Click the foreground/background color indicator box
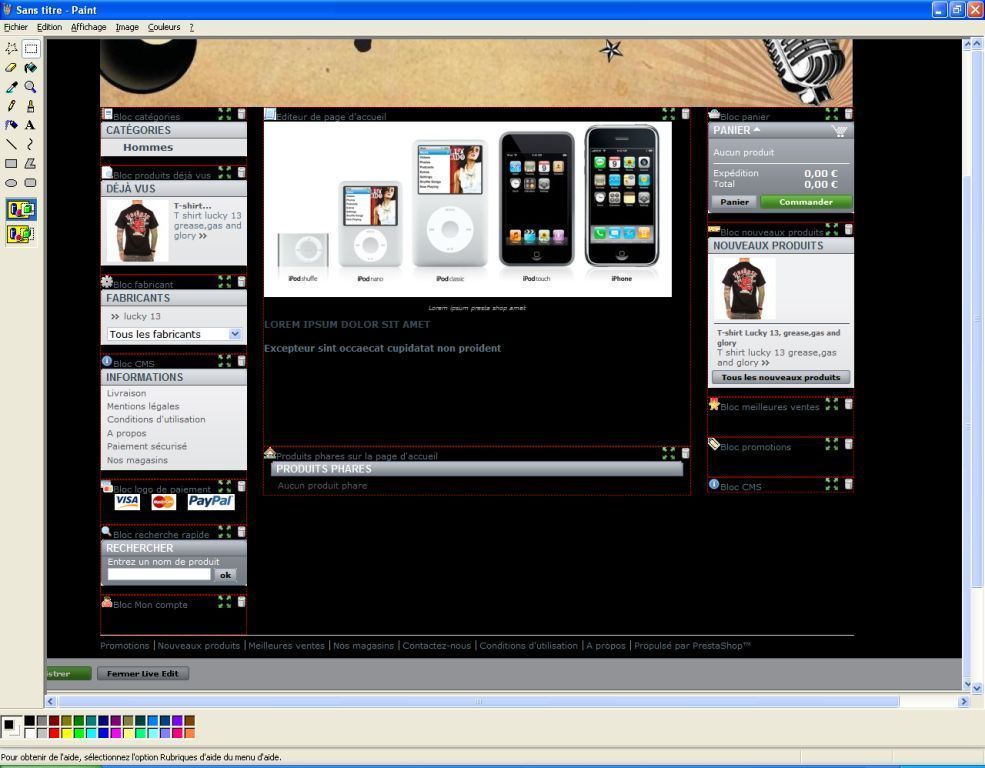The width and height of the screenshot is (985, 768). coord(11,727)
